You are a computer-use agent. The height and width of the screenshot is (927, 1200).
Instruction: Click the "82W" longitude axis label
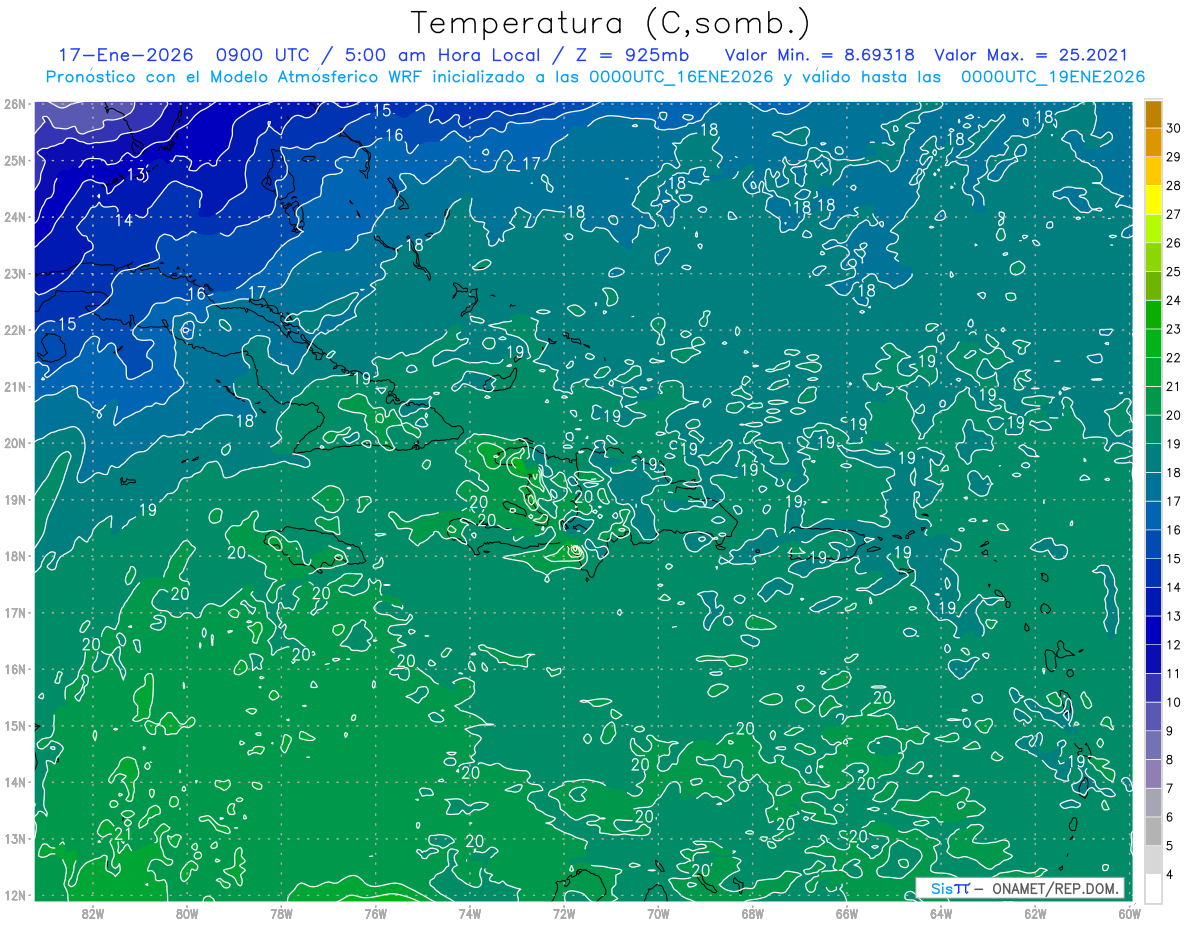click(92, 913)
